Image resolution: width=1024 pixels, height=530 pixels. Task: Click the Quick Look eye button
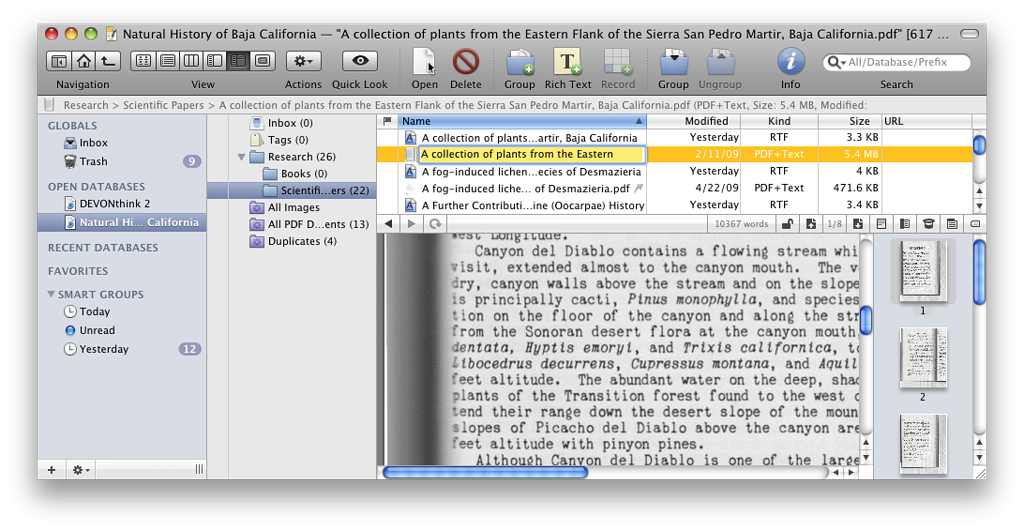(360, 61)
